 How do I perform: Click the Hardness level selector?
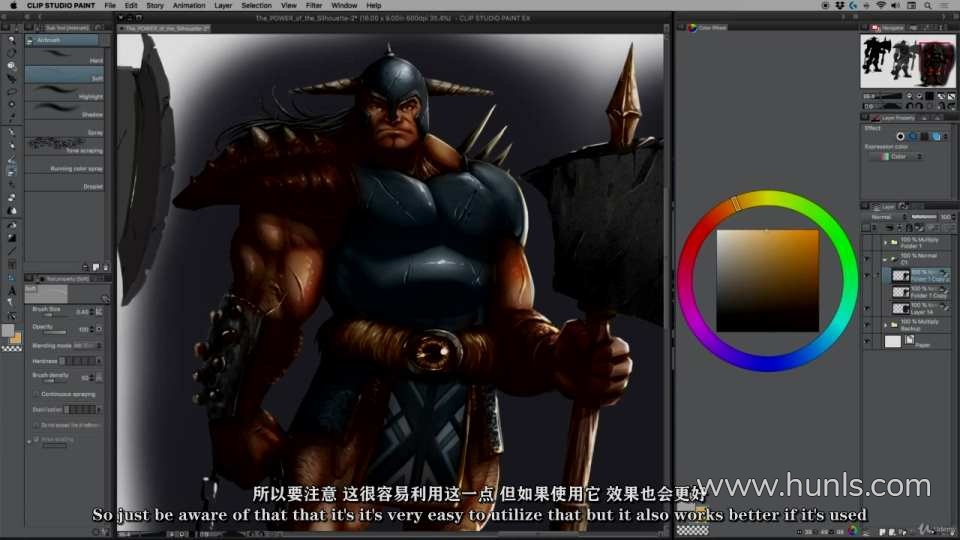click(80, 361)
